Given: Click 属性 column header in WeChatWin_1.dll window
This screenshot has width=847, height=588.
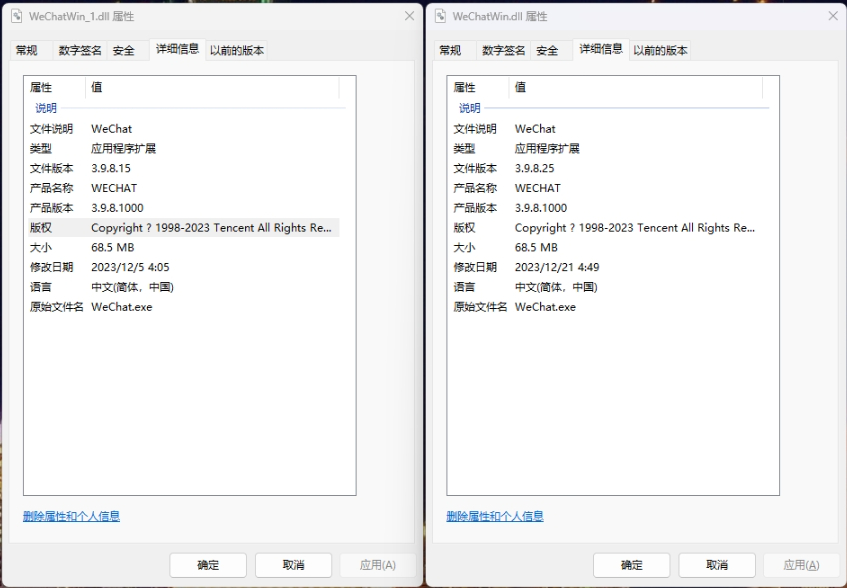Looking at the screenshot, I should click(55, 87).
